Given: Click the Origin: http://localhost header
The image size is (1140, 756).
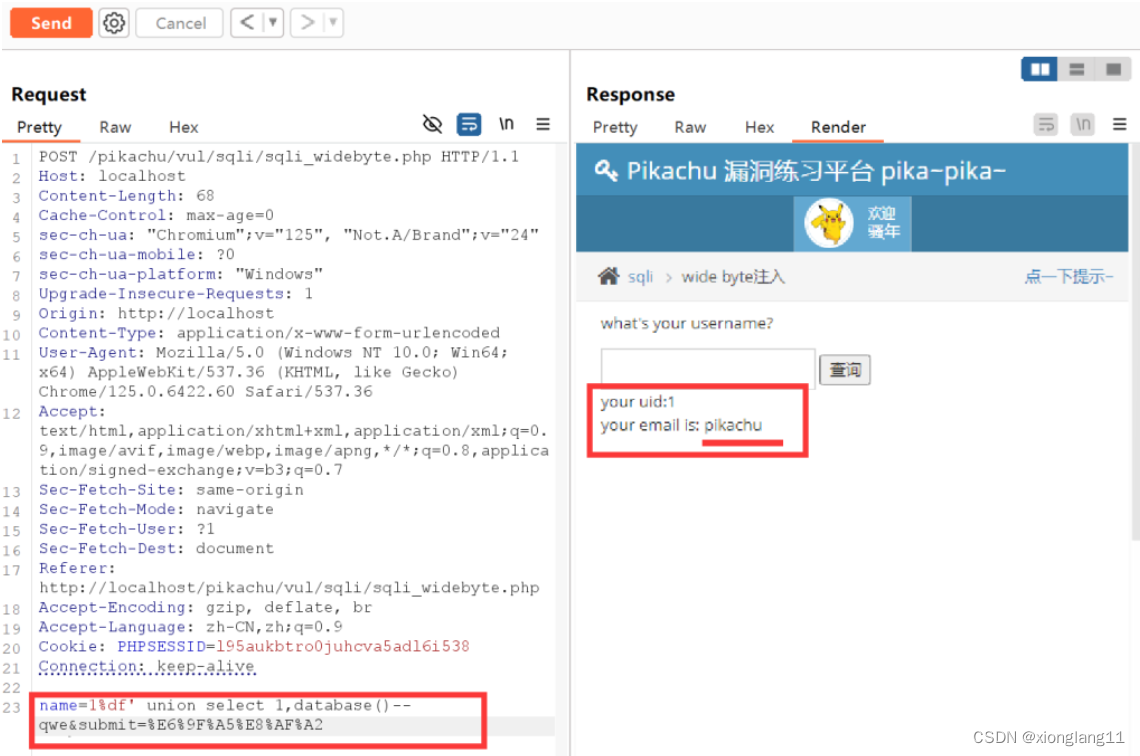Looking at the screenshot, I should click(156, 313).
